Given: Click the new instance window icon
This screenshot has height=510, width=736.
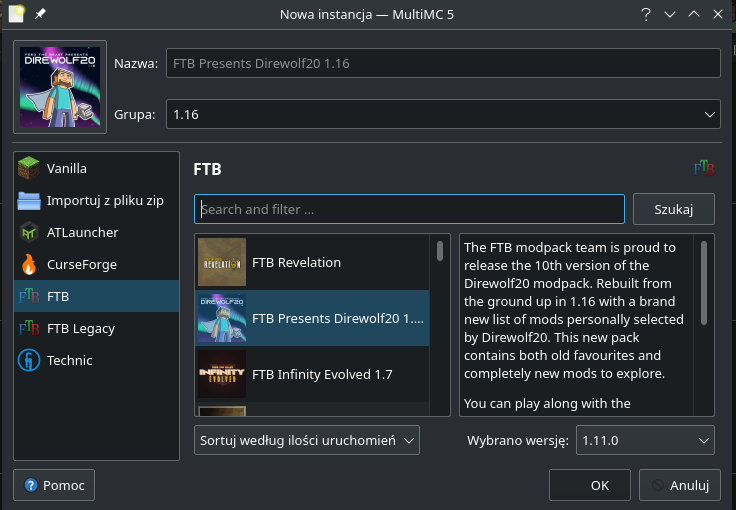Looking at the screenshot, I should (x=16, y=14).
